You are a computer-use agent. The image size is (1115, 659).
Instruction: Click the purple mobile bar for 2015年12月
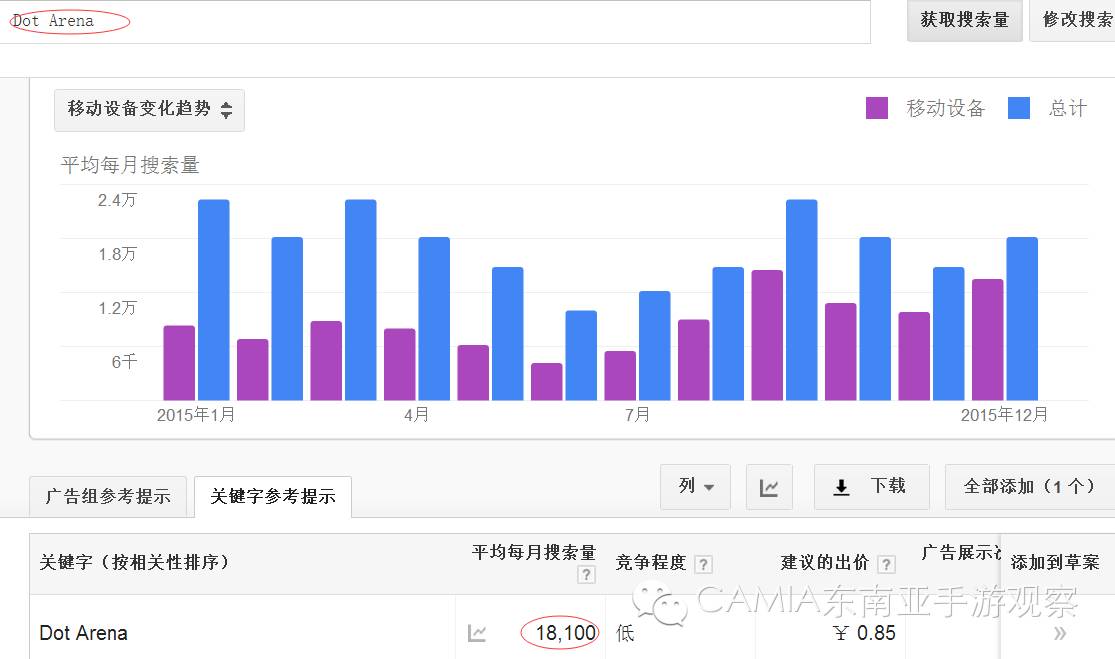click(988, 340)
